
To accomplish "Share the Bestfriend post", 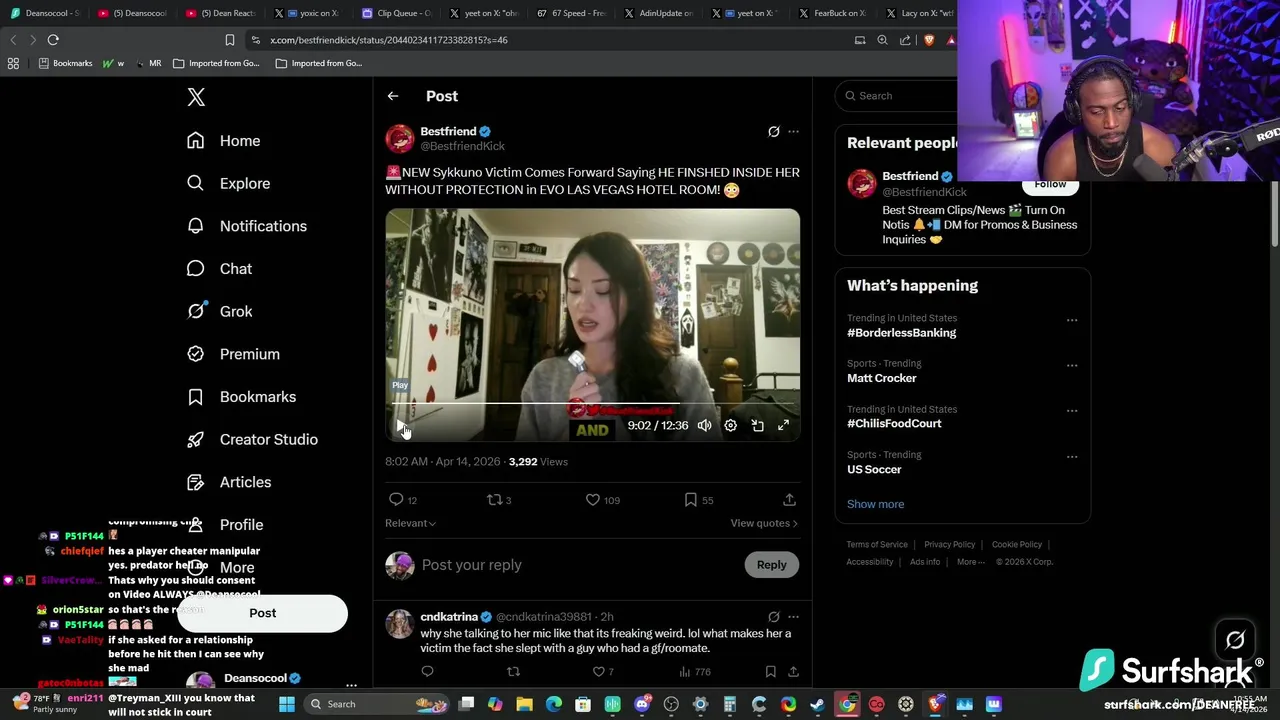I will pyautogui.click(x=789, y=499).
